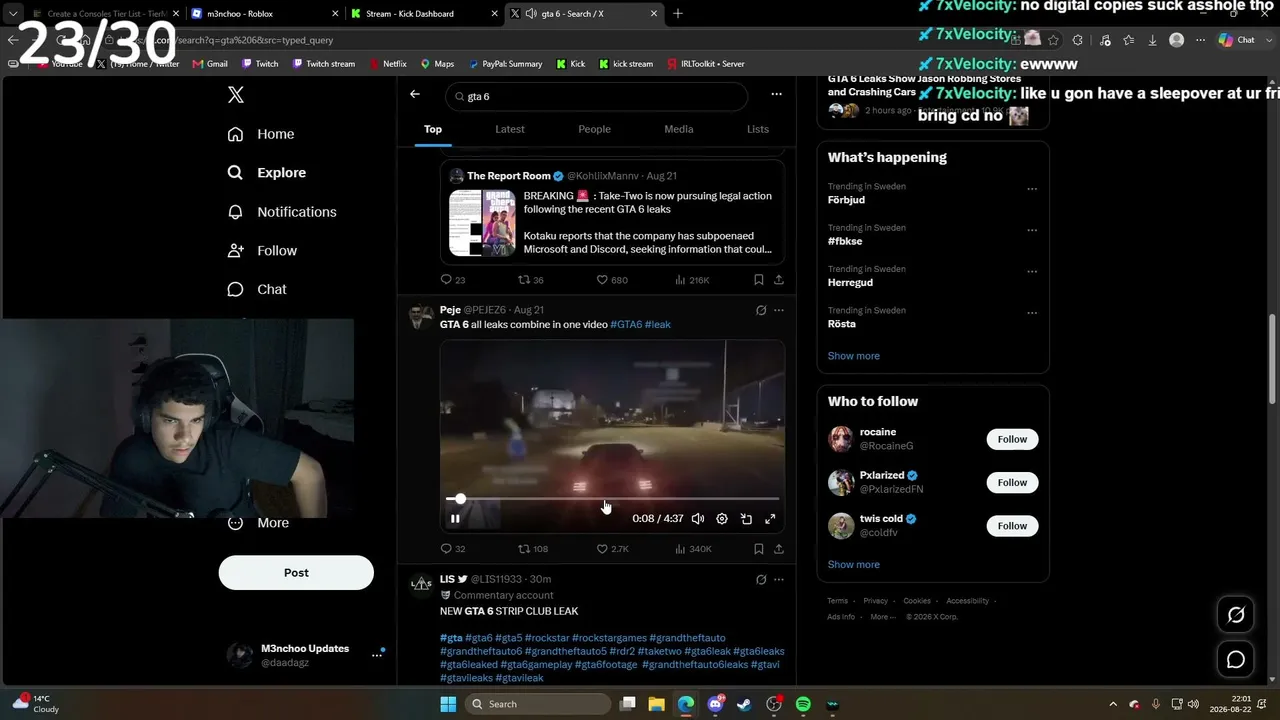Open browser tab search dropdown
1280x720 pixels.
[13, 14]
